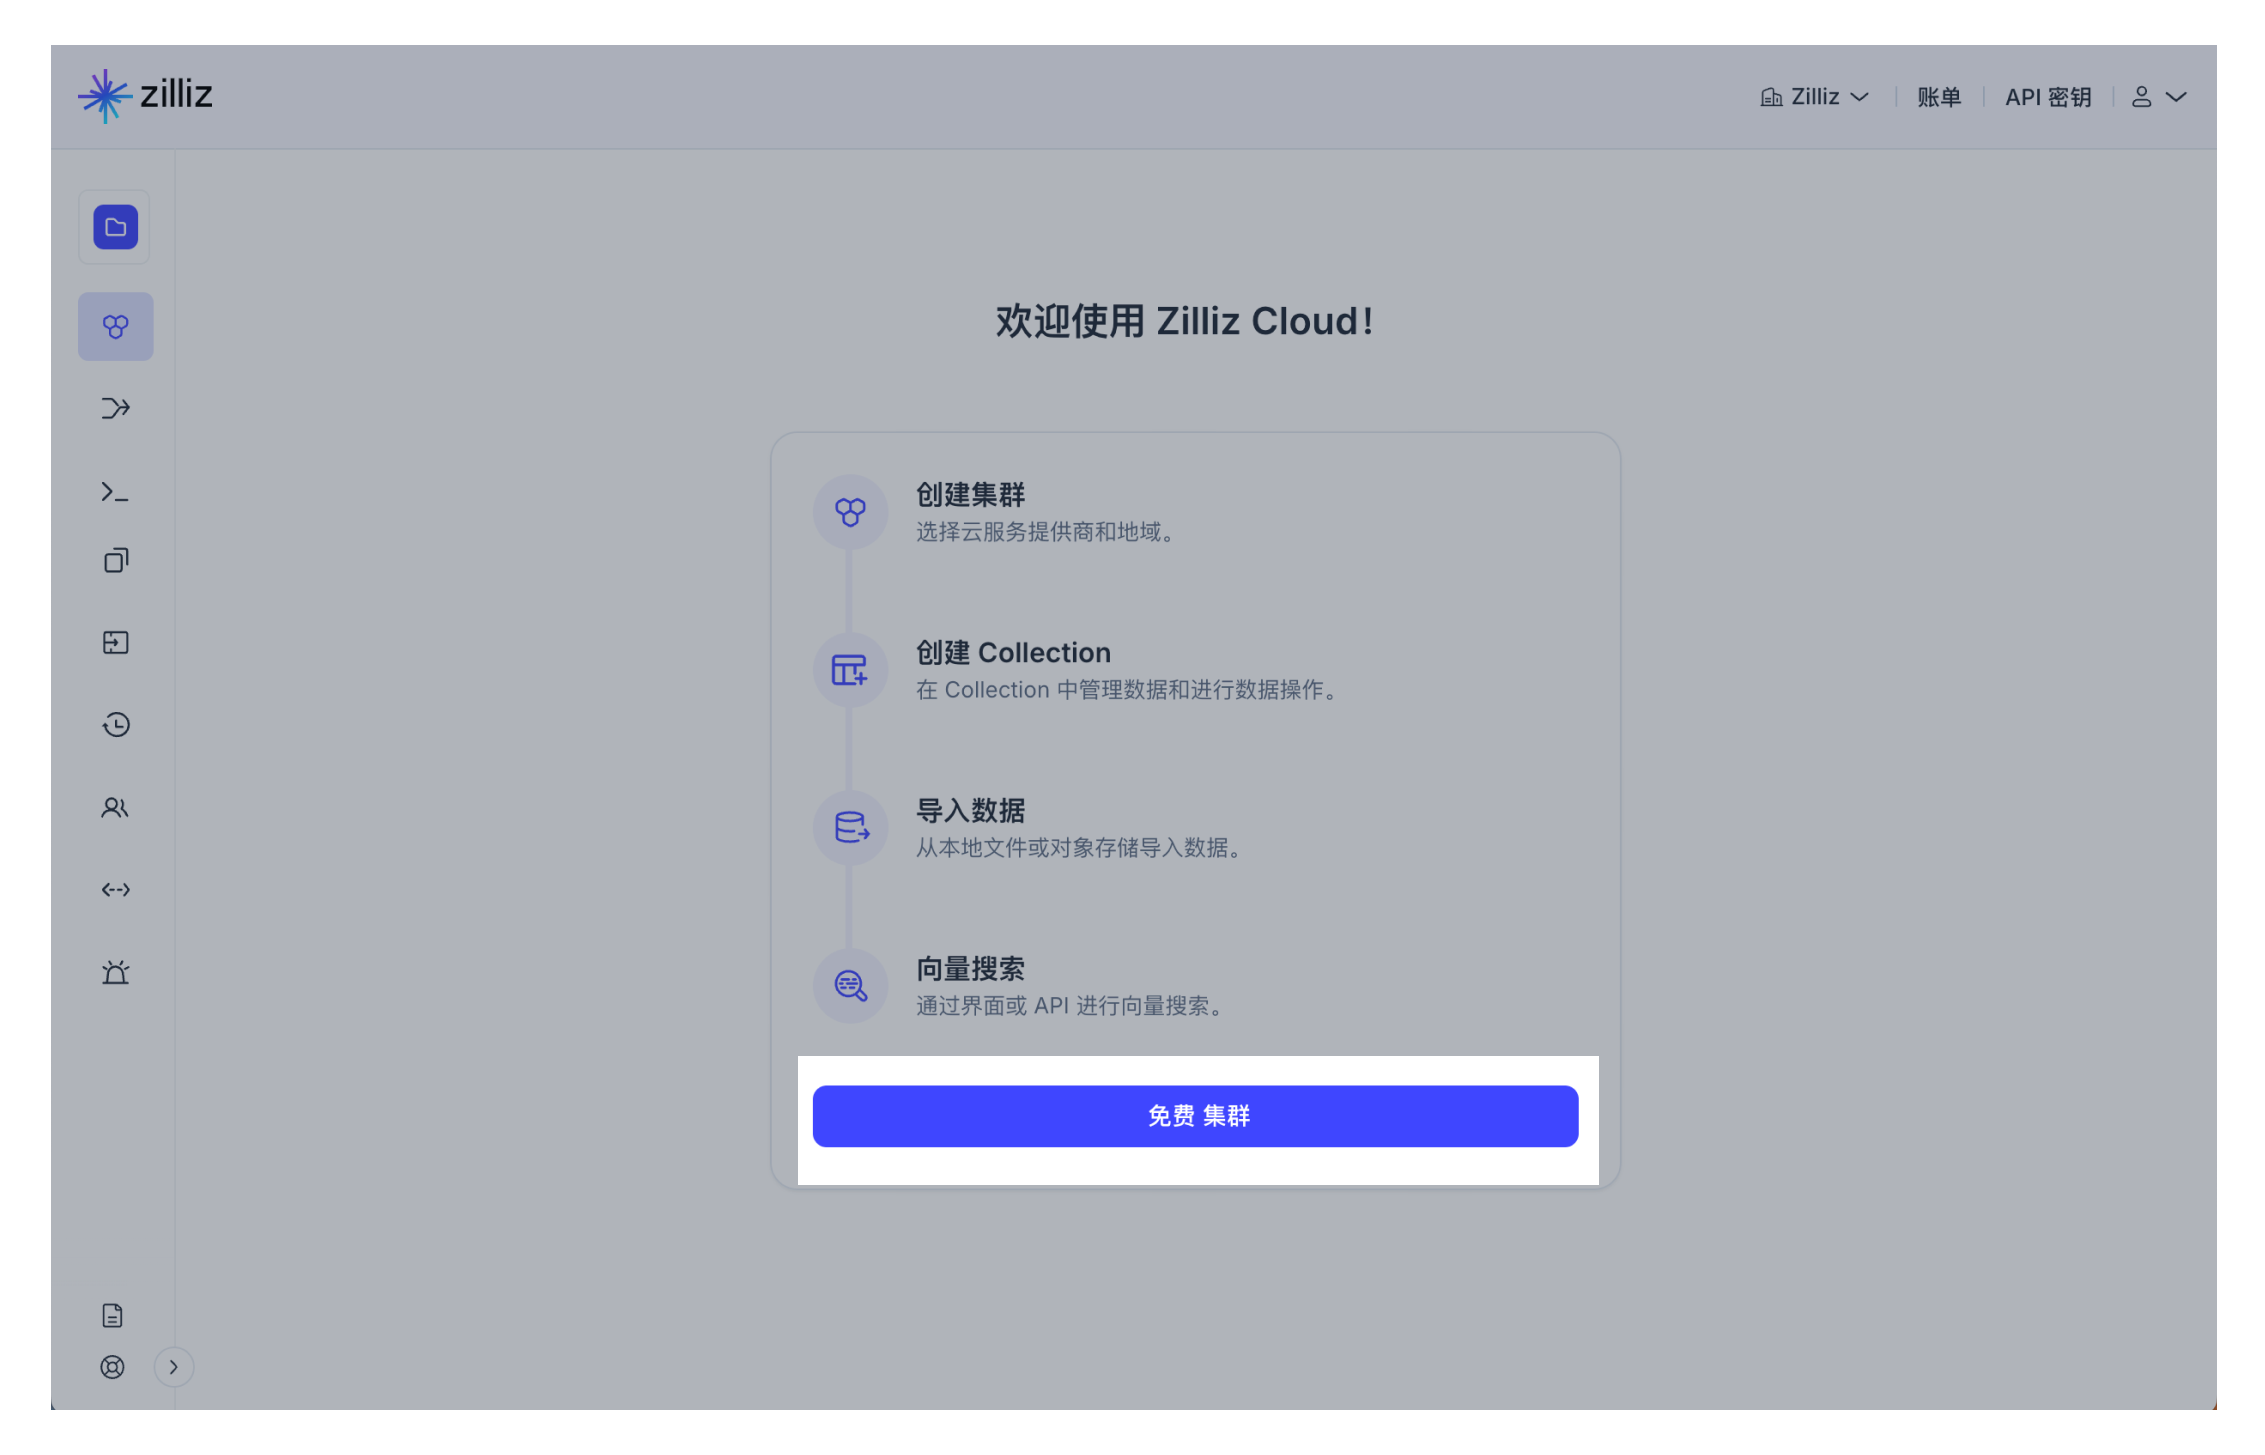The width and height of the screenshot is (2265, 1455).
Task: Open 账单 billing page
Action: click(x=1938, y=97)
